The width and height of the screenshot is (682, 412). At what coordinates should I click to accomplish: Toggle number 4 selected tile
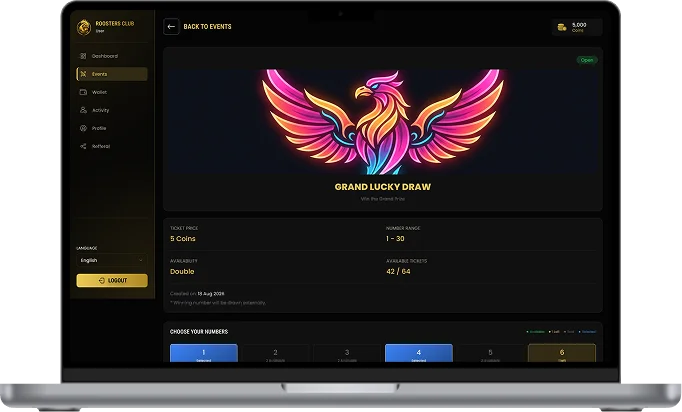click(x=418, y=353)
